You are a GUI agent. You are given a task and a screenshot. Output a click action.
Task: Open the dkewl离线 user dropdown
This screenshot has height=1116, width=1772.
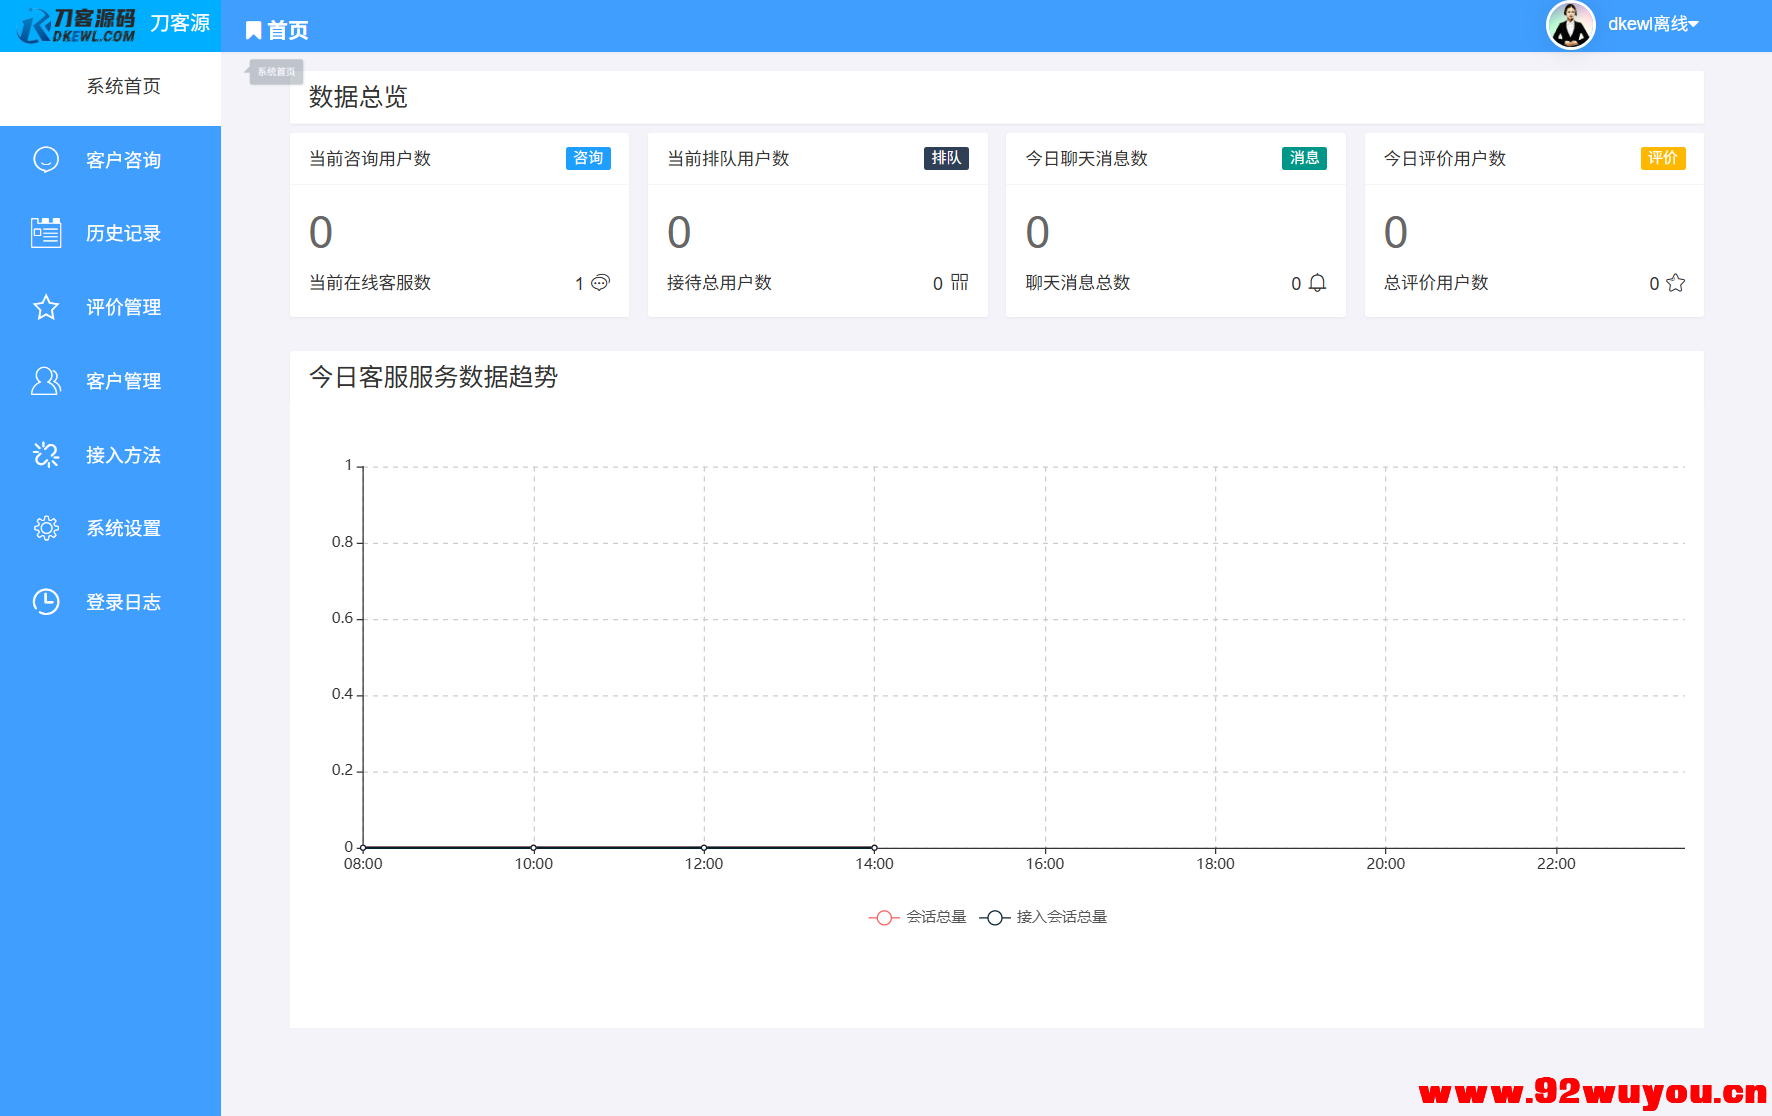(x=1650, y=24)
